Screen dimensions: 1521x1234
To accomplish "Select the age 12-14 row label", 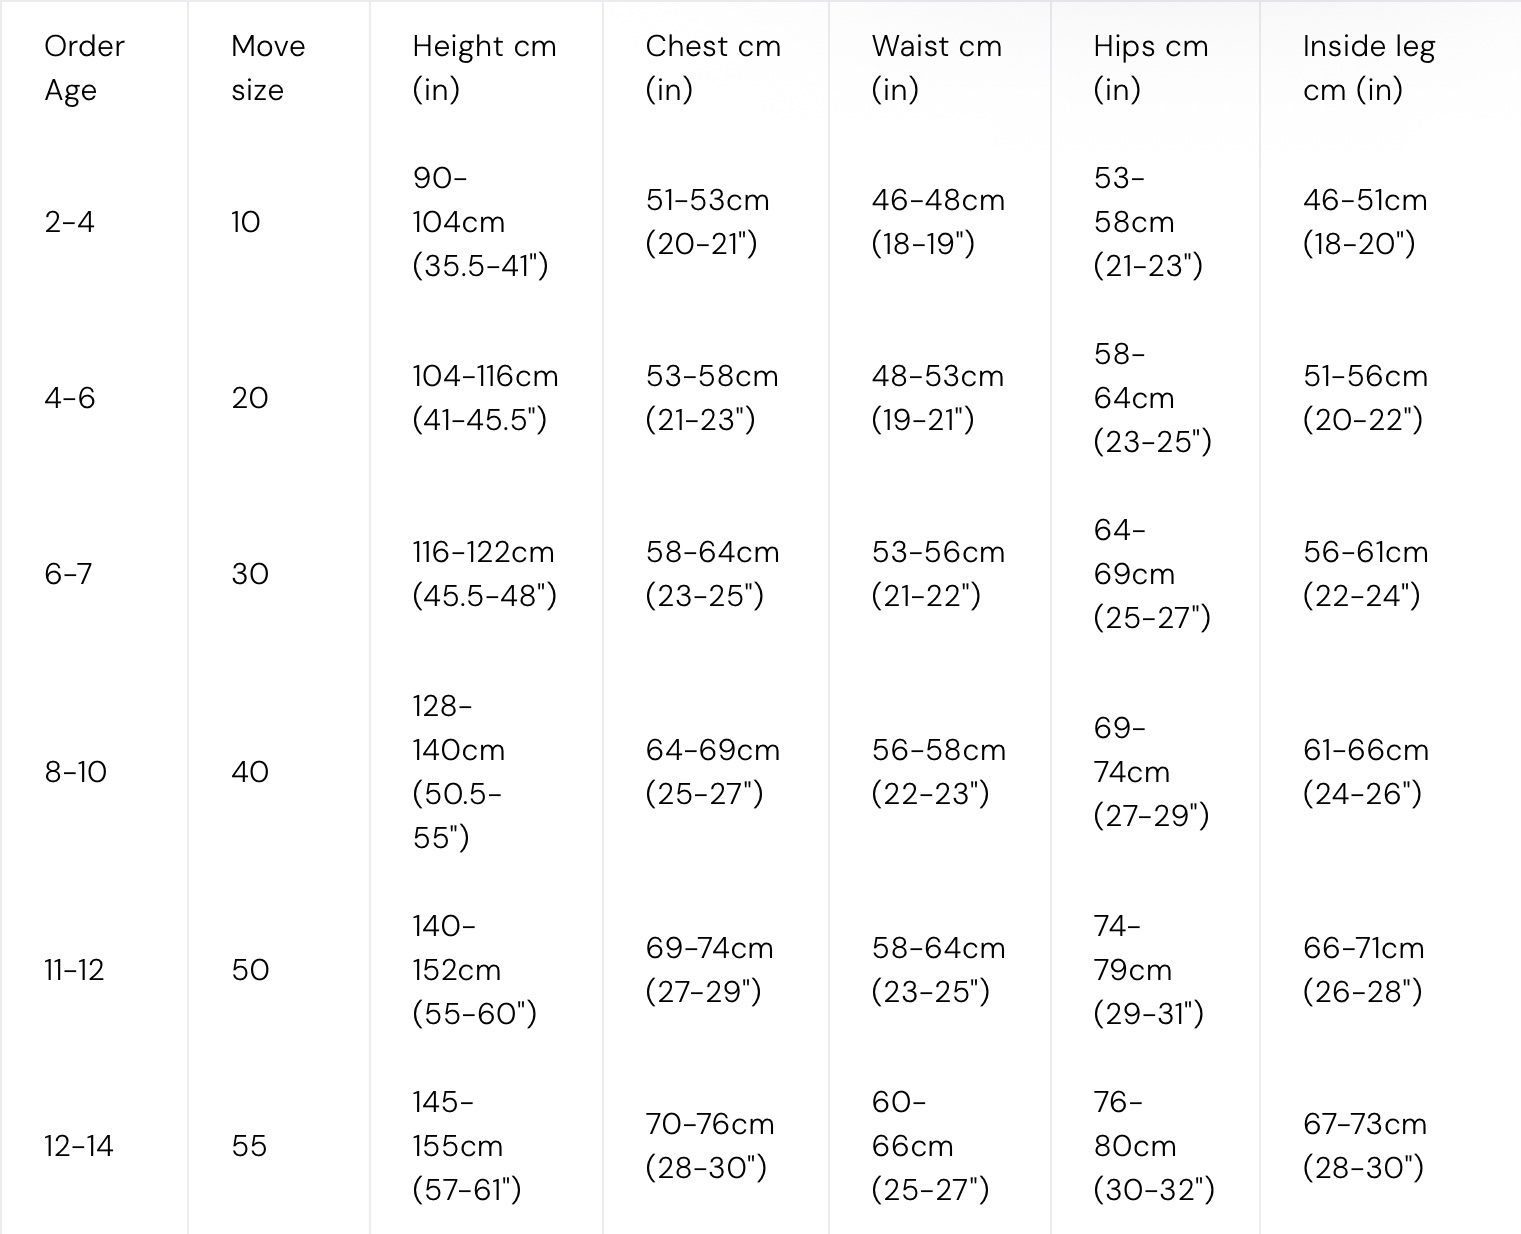I will click(x=78, y=1145).
